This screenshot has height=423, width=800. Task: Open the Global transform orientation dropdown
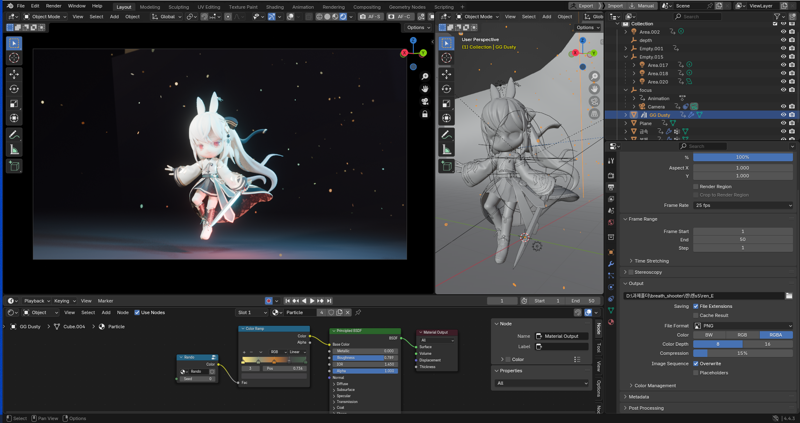[166, 16]
